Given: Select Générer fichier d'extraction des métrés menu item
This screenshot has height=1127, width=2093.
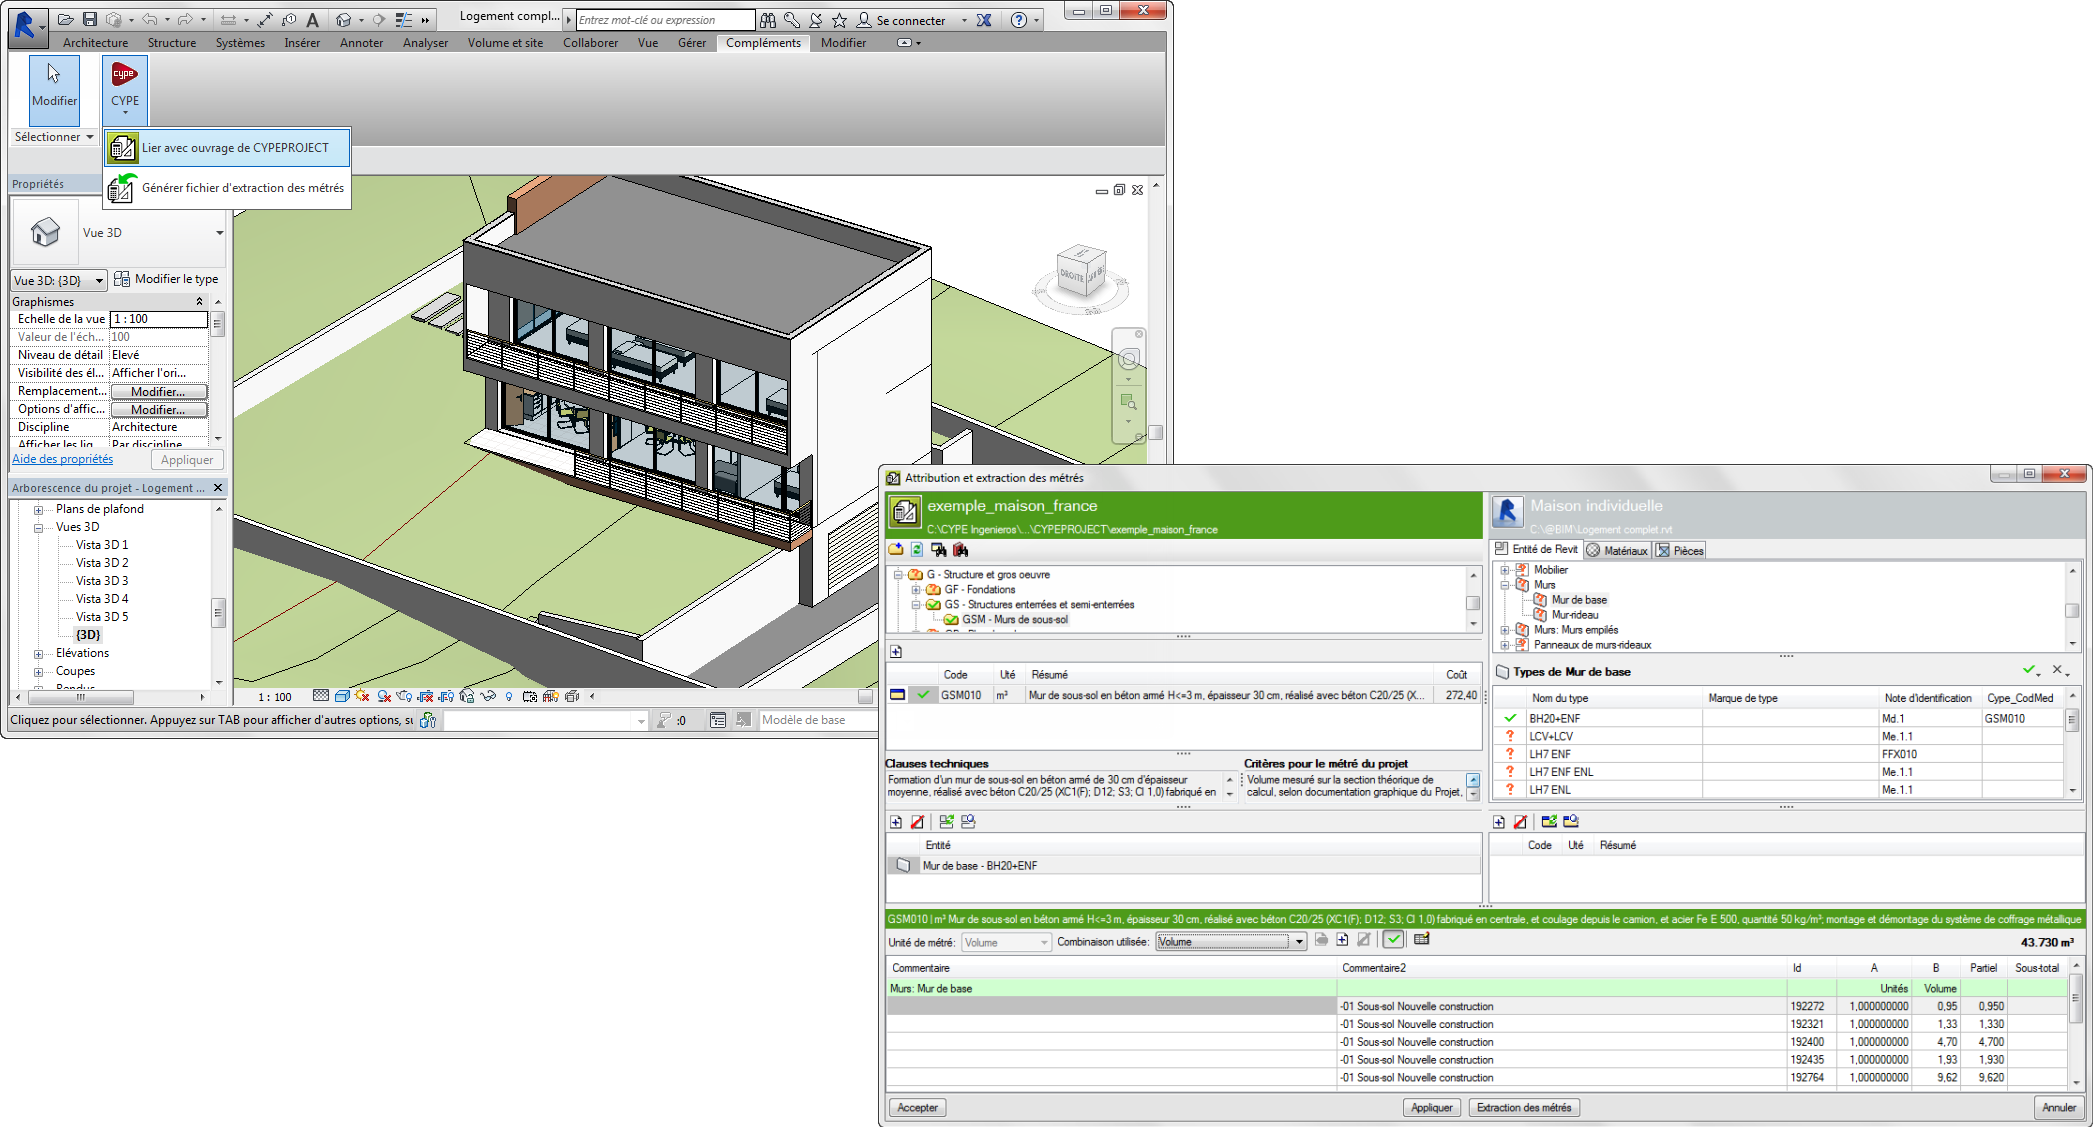Looking at the screenshot, I should point(227,188).
